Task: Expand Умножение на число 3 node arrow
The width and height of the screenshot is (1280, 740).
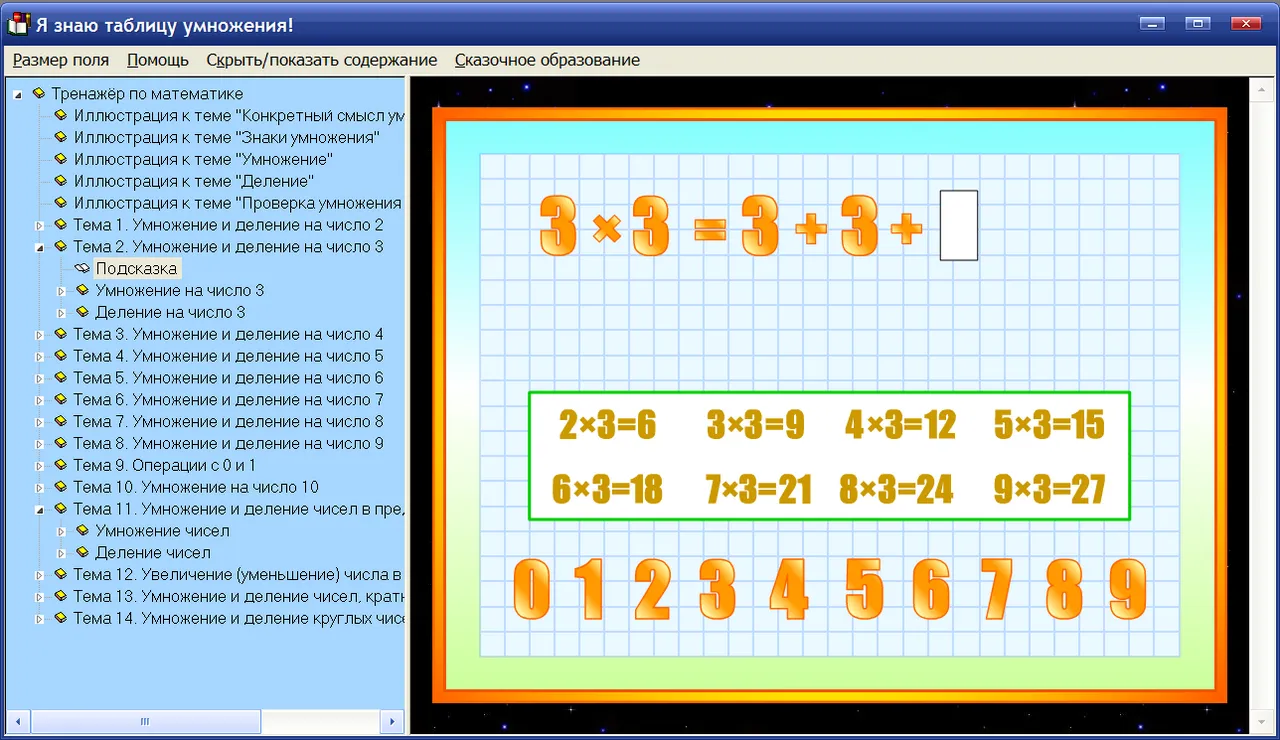Action: click(62, 291)
